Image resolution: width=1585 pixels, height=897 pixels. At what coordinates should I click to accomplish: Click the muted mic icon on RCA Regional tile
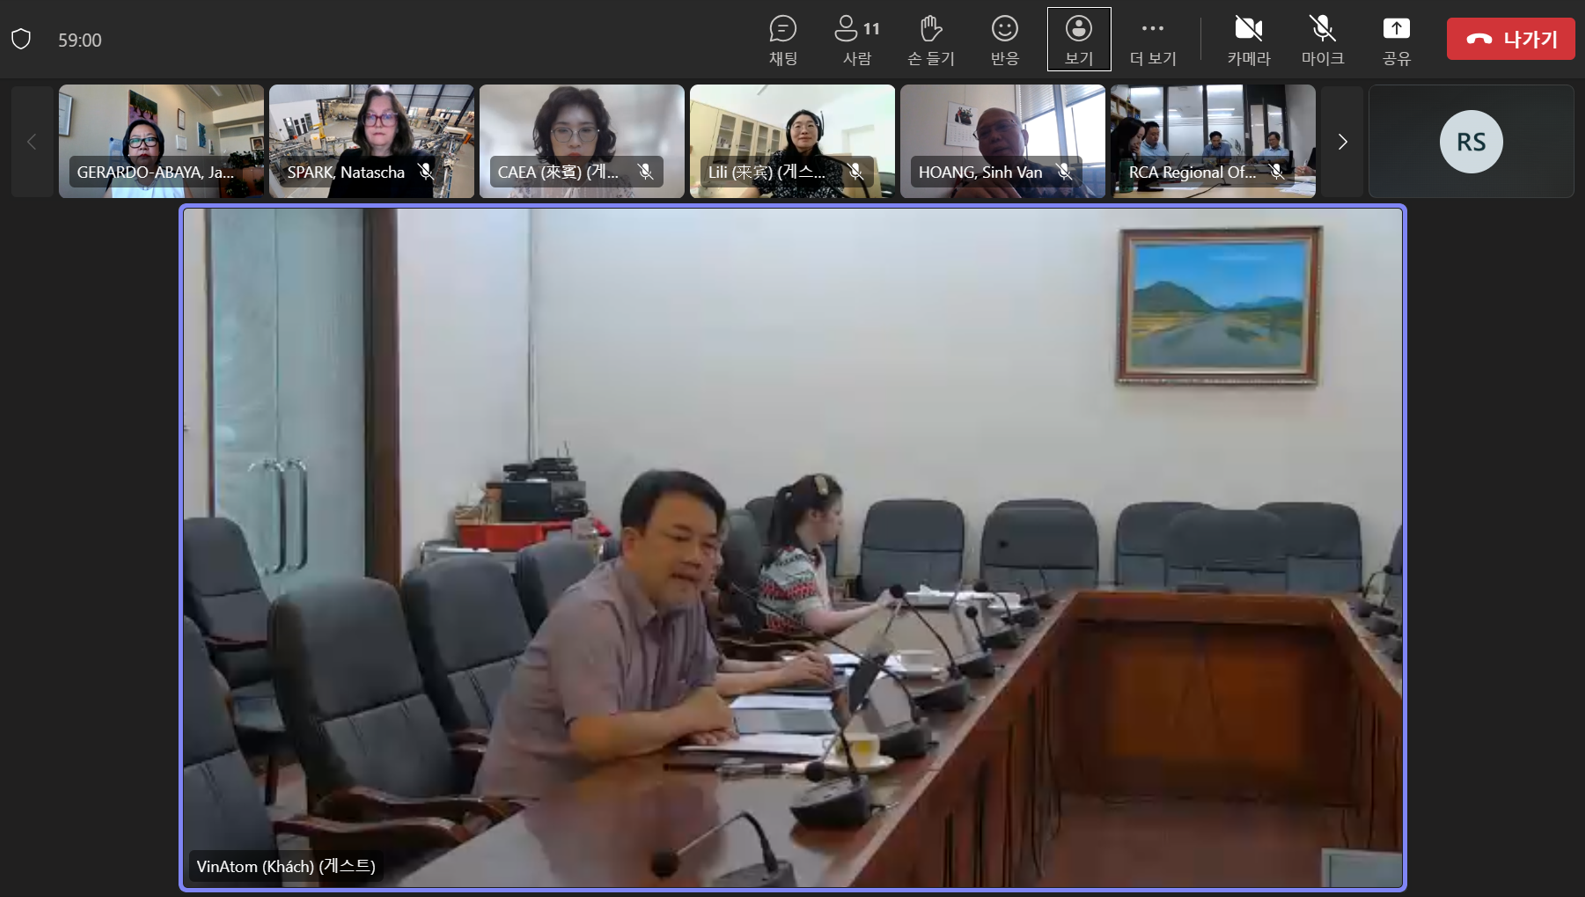point(1277,172)
